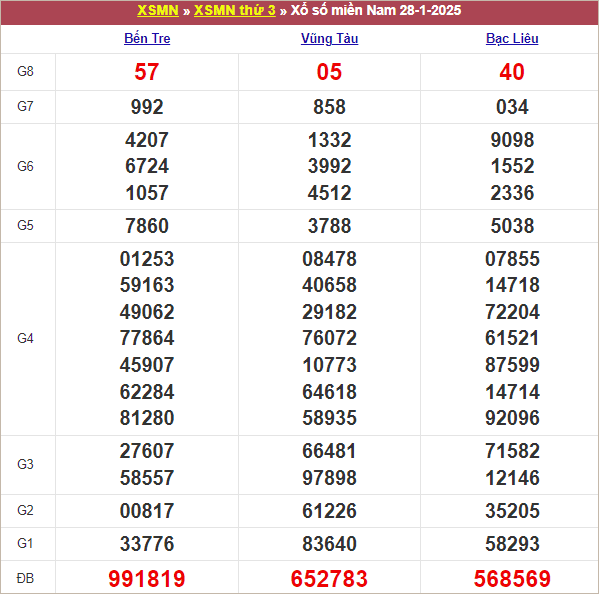Select the G5 row label
Viewport: 599px width, 594px height.
tap(25, 225)
